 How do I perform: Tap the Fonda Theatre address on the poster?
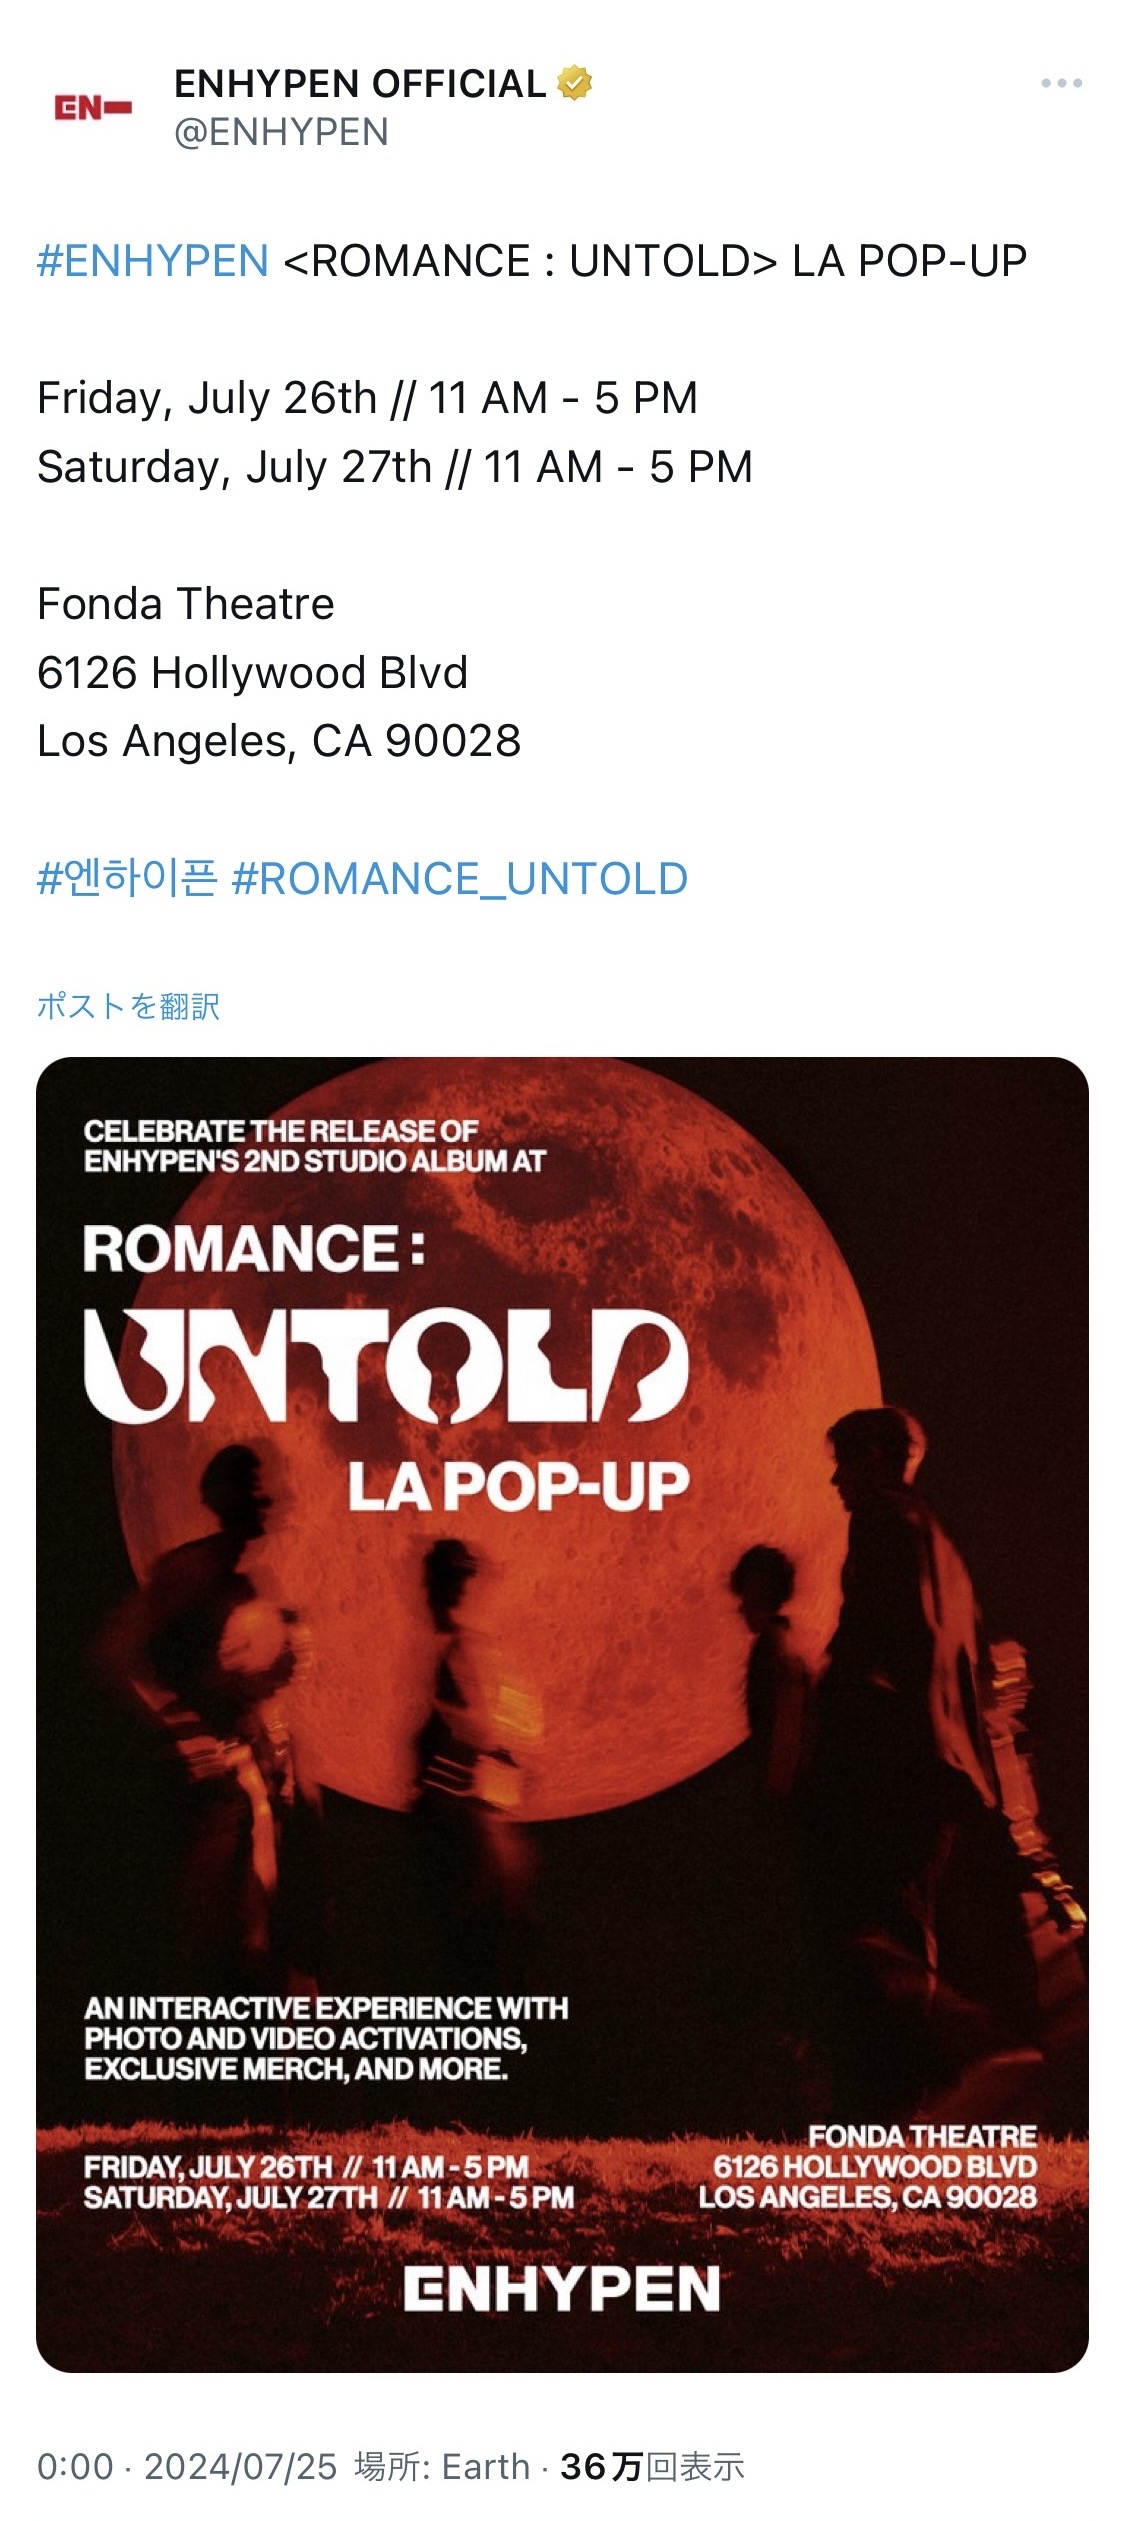868,2169
